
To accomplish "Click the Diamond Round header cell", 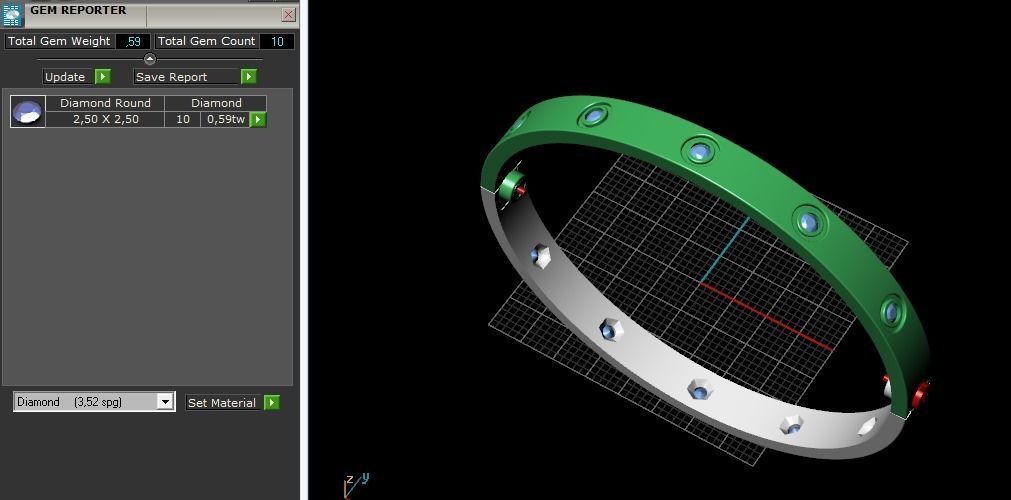I will [x=105, y=103].
